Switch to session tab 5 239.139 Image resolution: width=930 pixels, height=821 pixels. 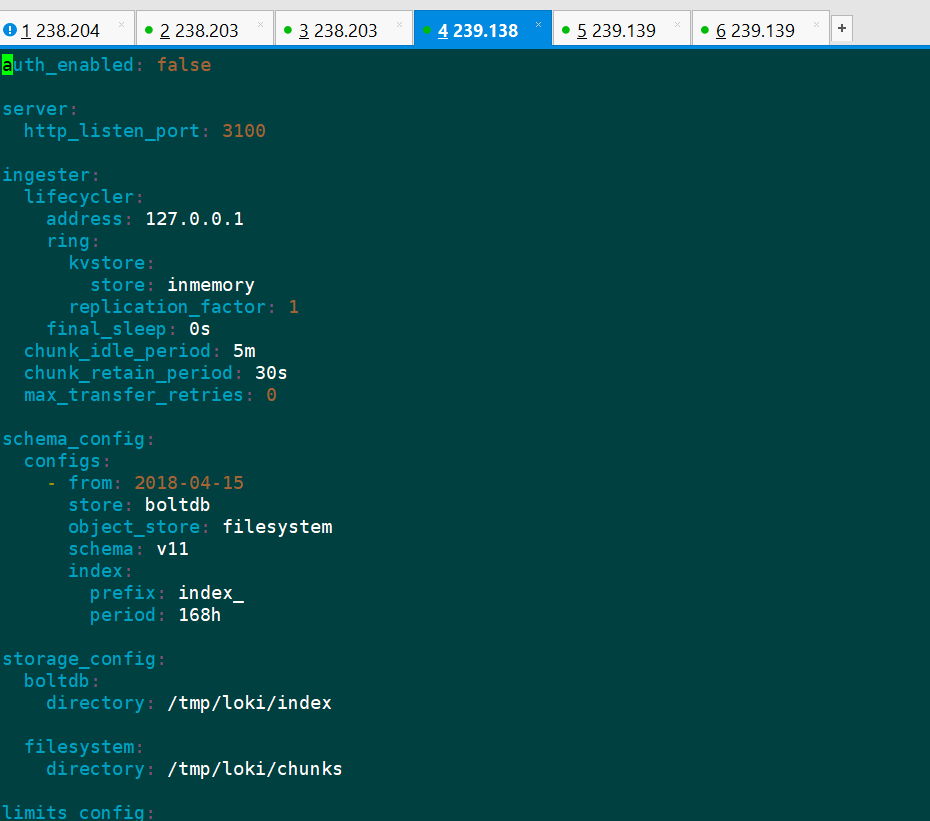(622, 28)
